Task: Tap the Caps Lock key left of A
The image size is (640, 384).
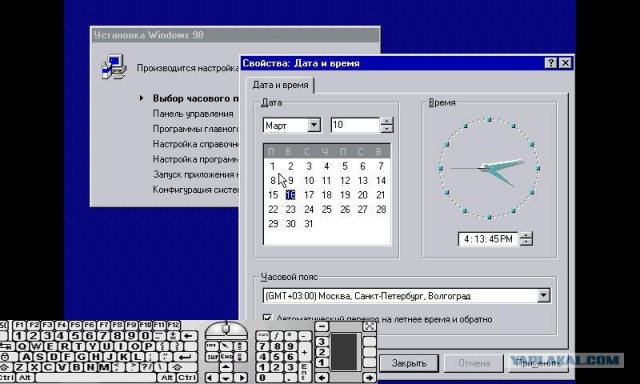Action: click(9, 357)
